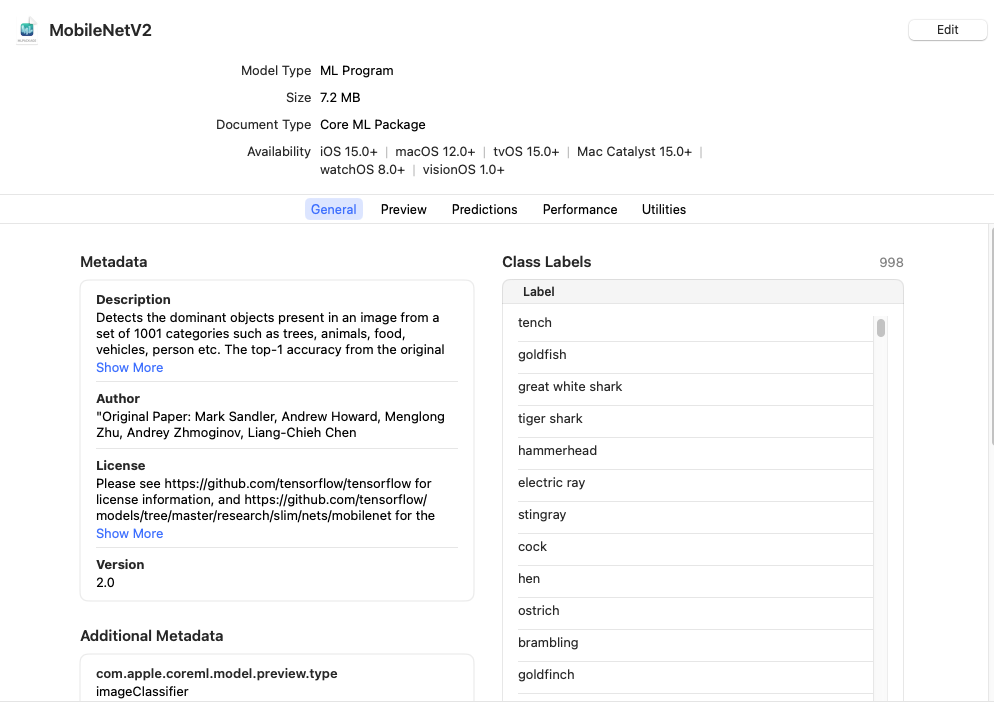Click the 'watchOS 8.0+' availability entry

(x=362, y=170)
